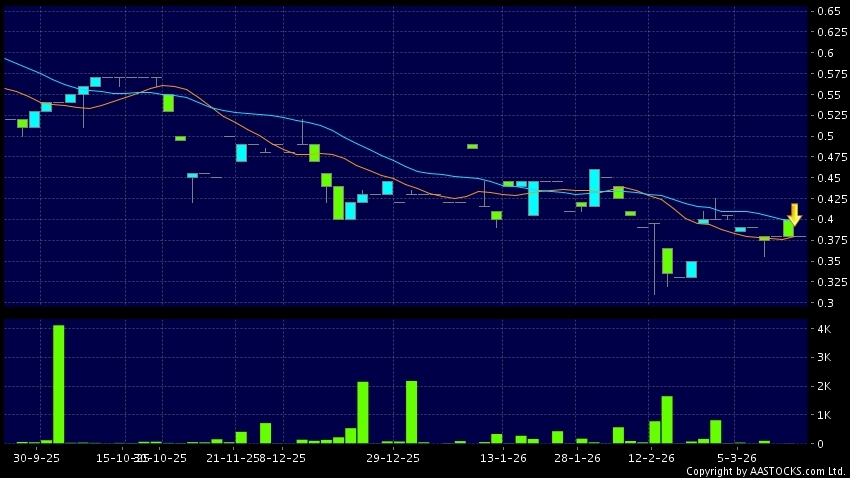This screenshot has height=478, width=850.
Task: Click the 2K volume axis label
Action: pyautogui.click(x=824, y=386)
